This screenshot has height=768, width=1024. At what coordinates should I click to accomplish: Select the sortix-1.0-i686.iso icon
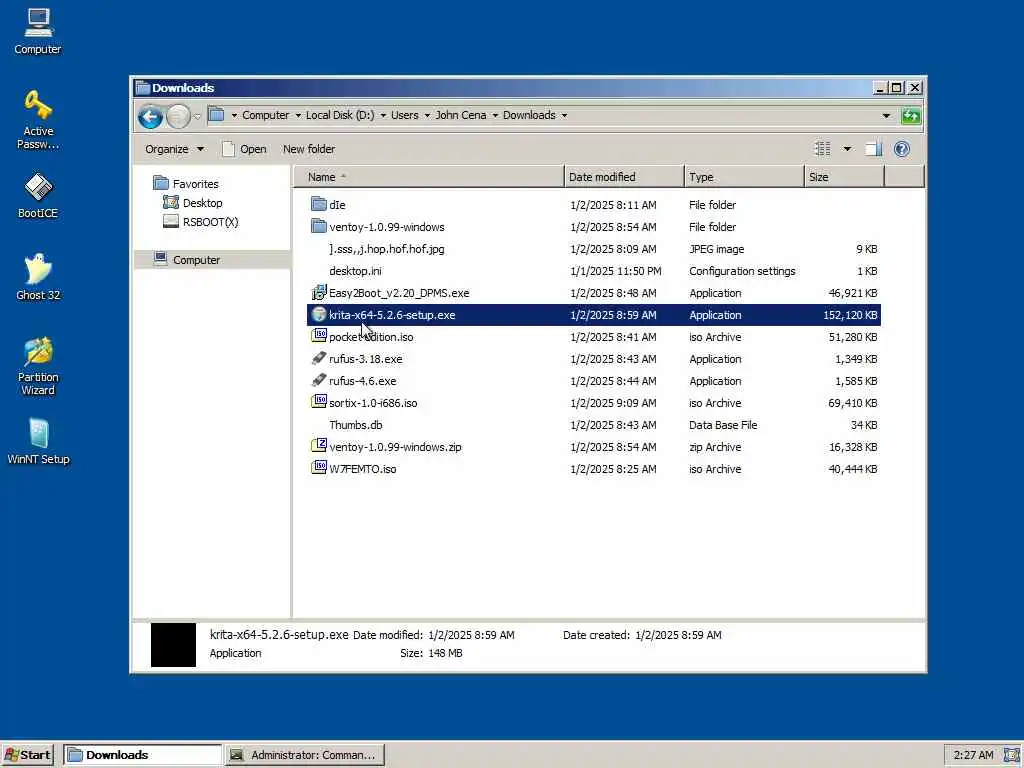(x=319, y=402)
